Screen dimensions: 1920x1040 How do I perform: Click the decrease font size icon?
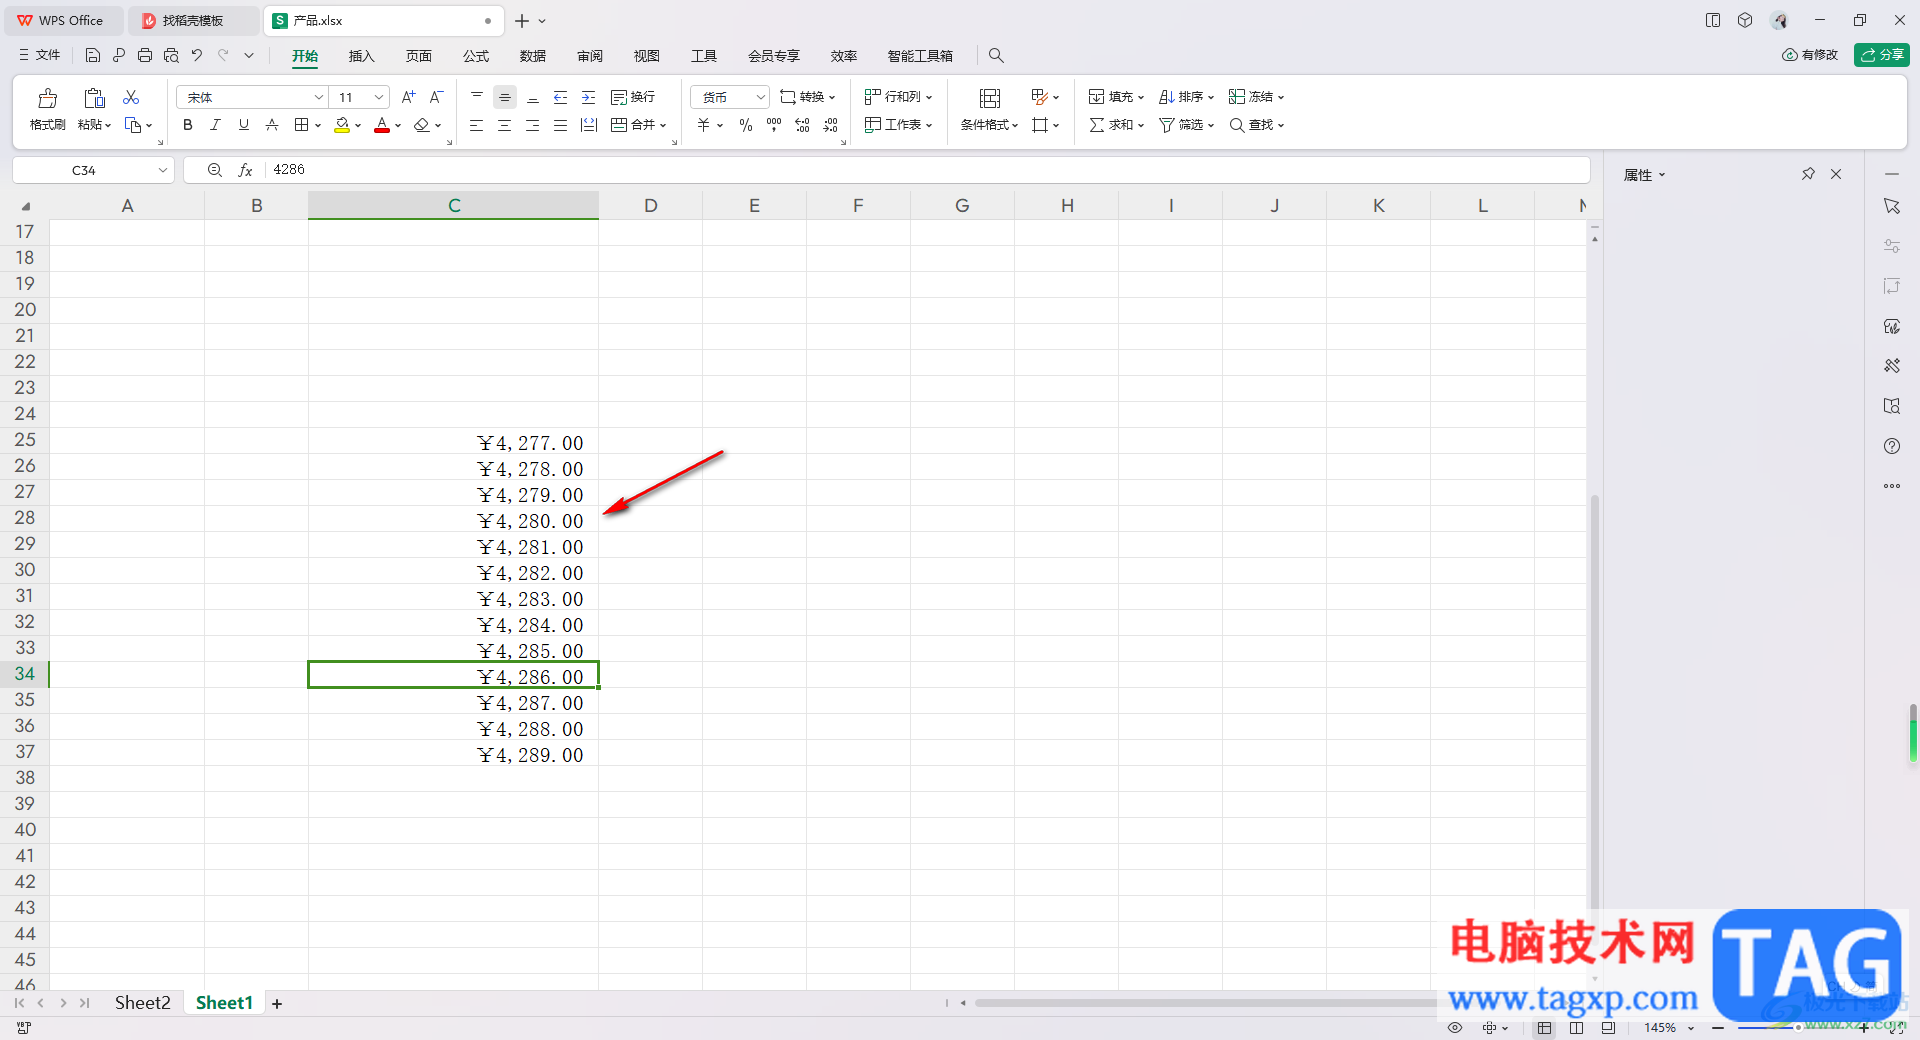coord(436,97)
